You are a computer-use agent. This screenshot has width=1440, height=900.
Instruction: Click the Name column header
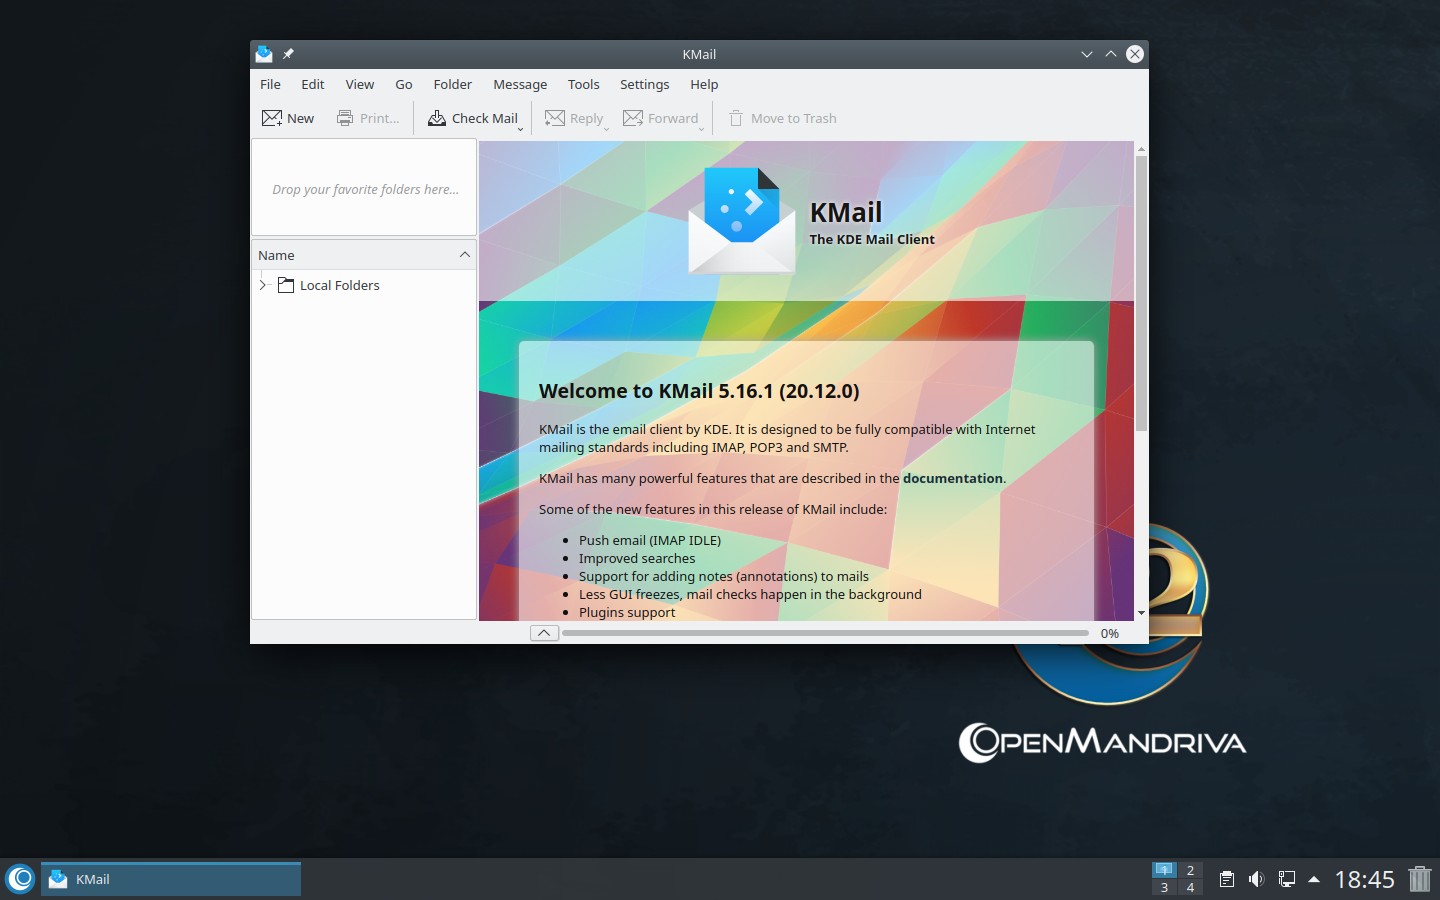pyautogui.click(x=364, y=255)
